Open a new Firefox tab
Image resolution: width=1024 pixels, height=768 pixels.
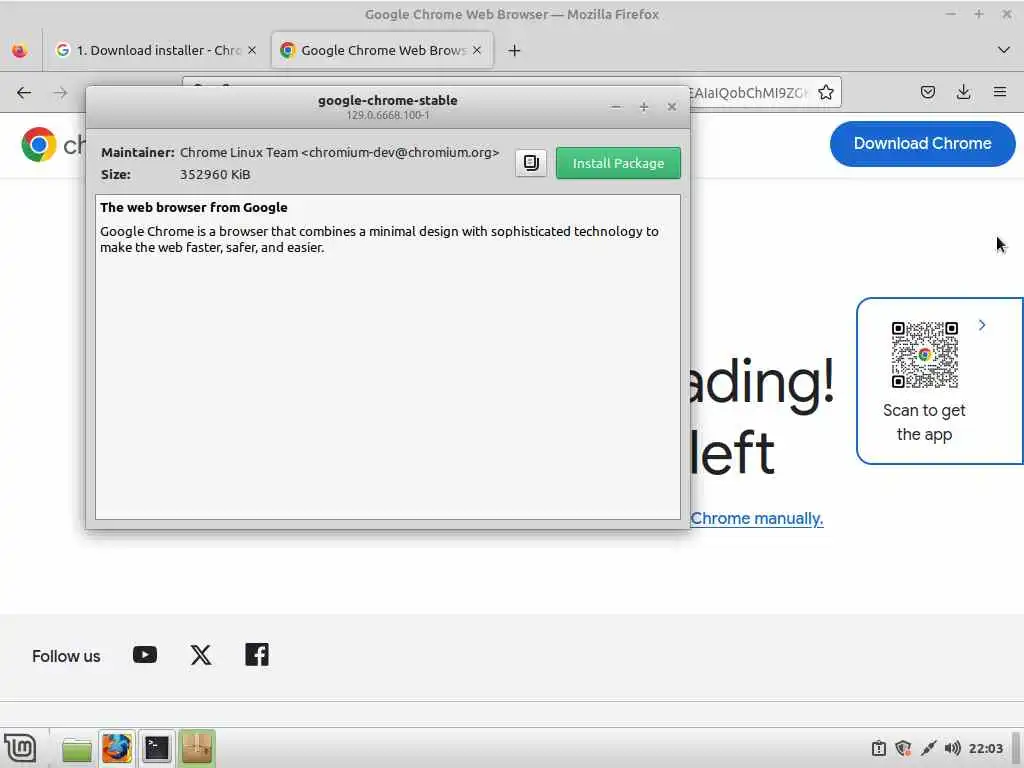[x=514, y=50]
